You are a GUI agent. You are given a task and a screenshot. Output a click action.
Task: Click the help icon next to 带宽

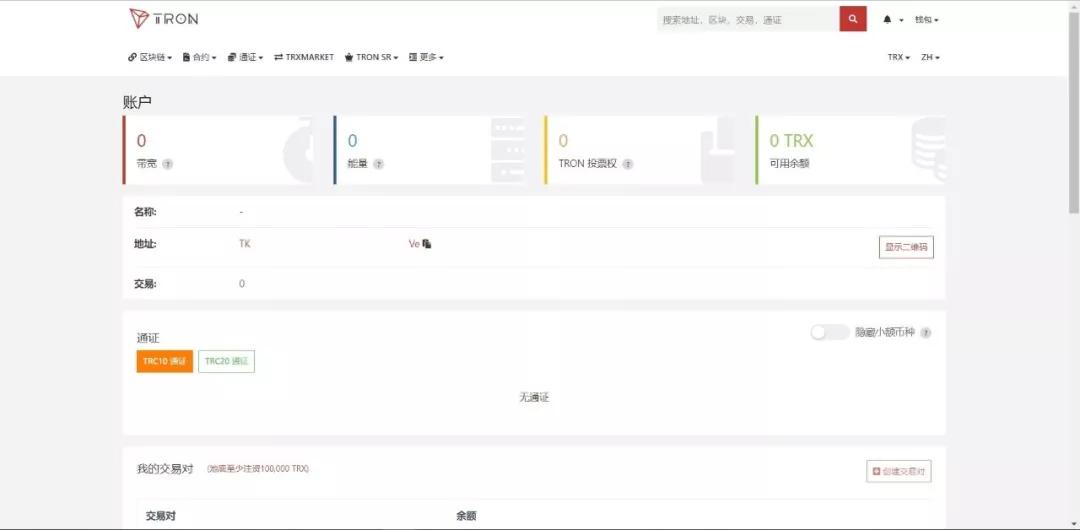167,165
